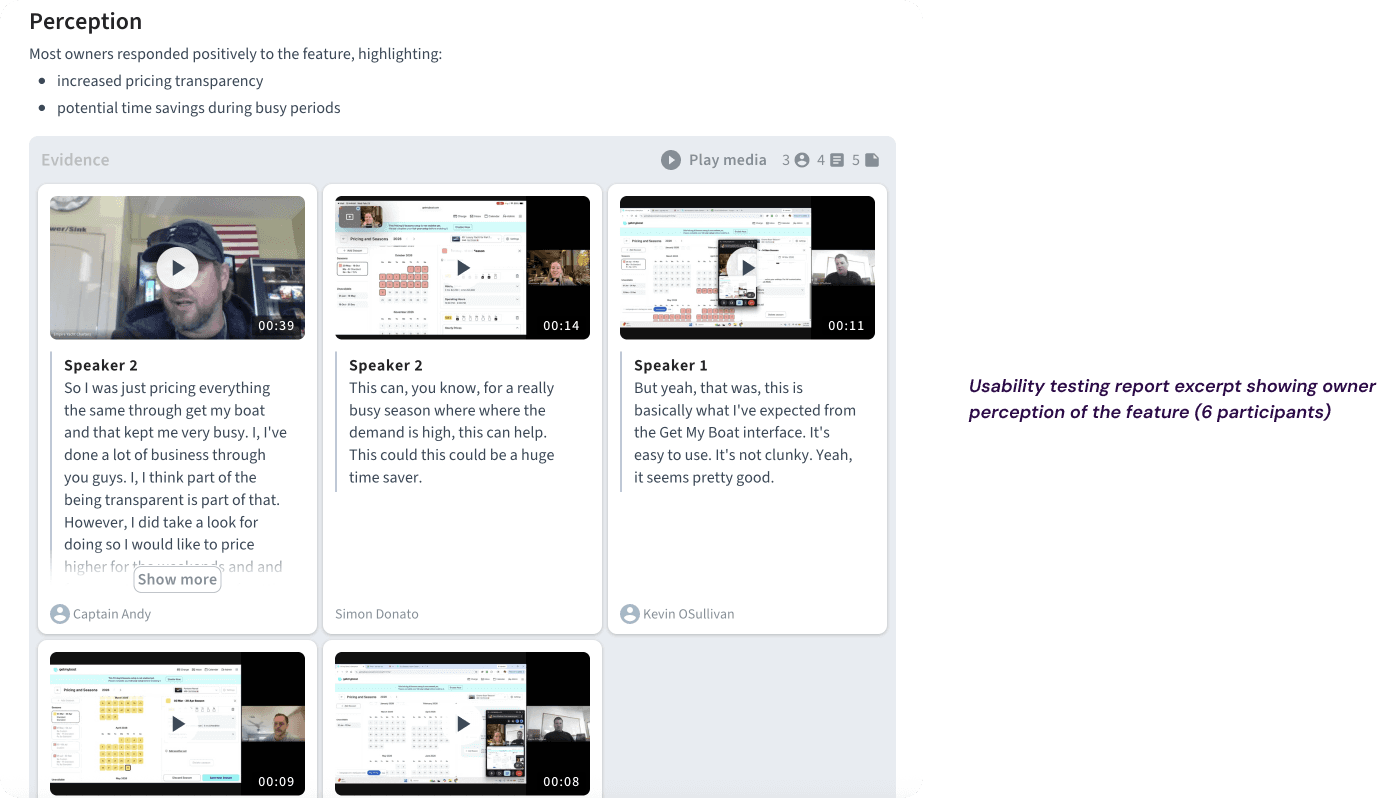Select bullet 'potential time savings during busy periods'
This screenshot has width=1387, height=798.
click(x=199, y=108)
